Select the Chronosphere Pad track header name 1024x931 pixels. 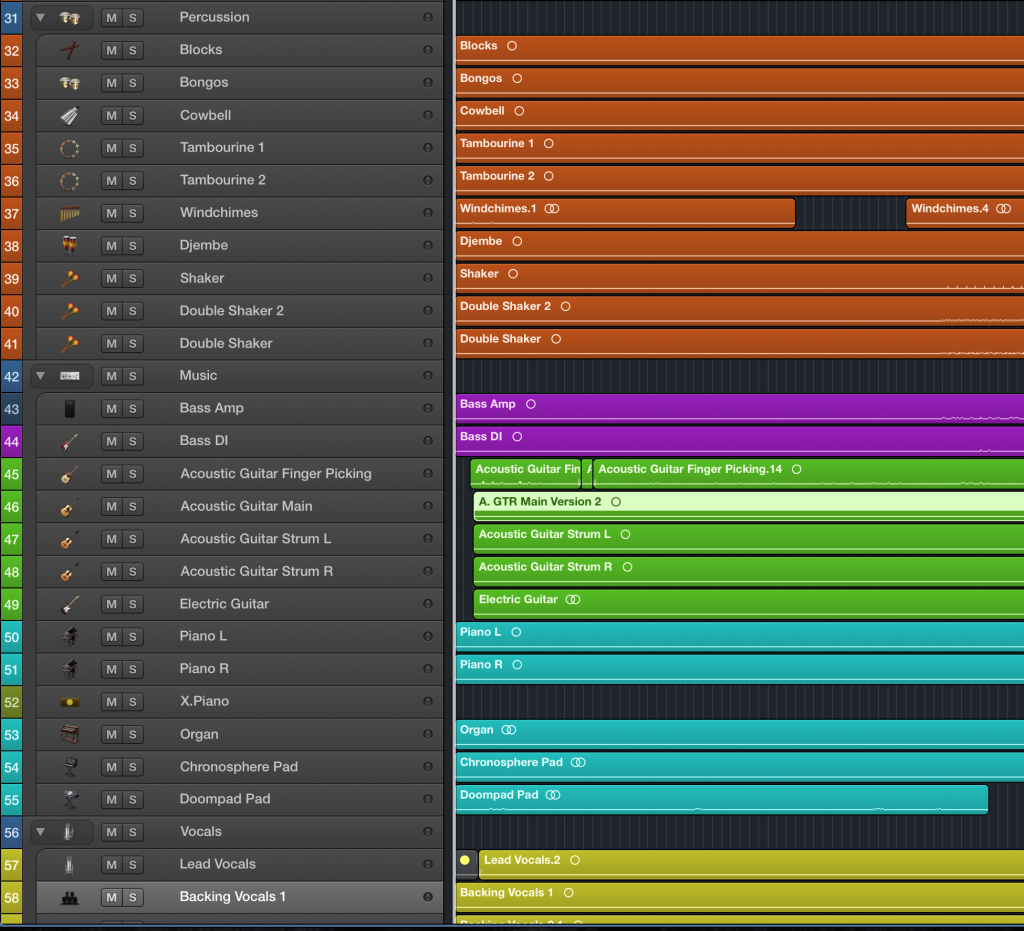click(x=239, y=766)
